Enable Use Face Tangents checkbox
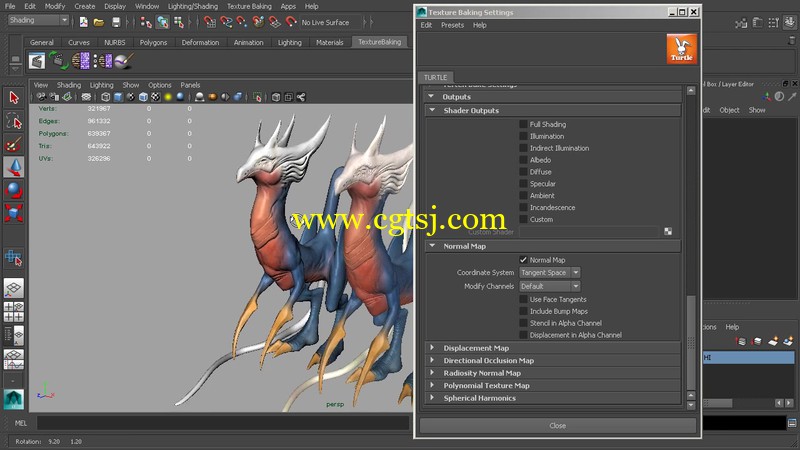This screenshot has height=450, width=800. point(523,299)
